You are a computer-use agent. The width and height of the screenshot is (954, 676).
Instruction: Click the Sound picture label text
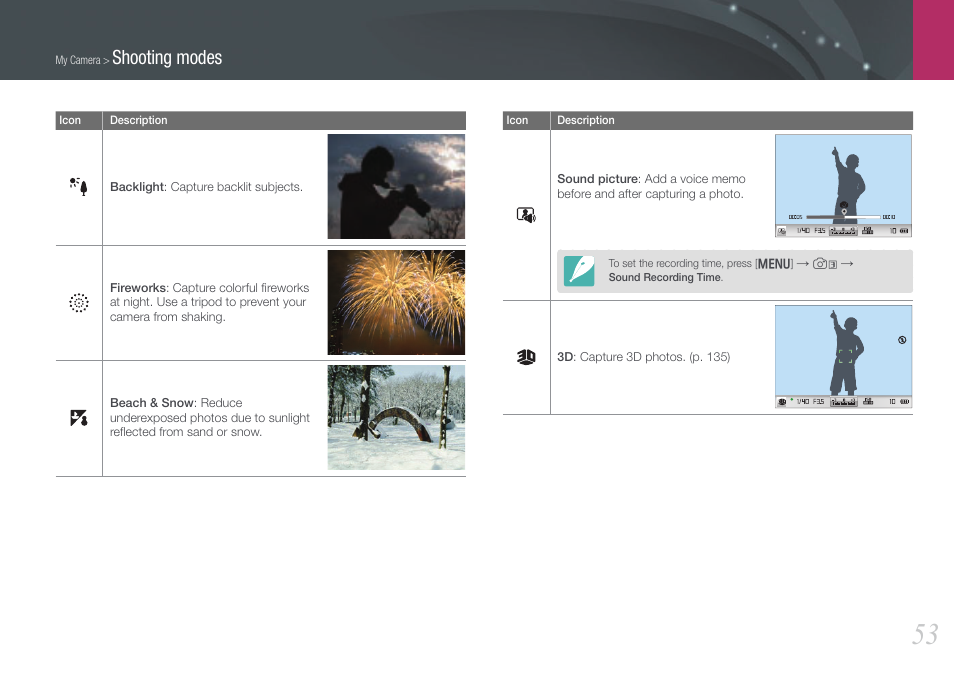pos(598,179)
